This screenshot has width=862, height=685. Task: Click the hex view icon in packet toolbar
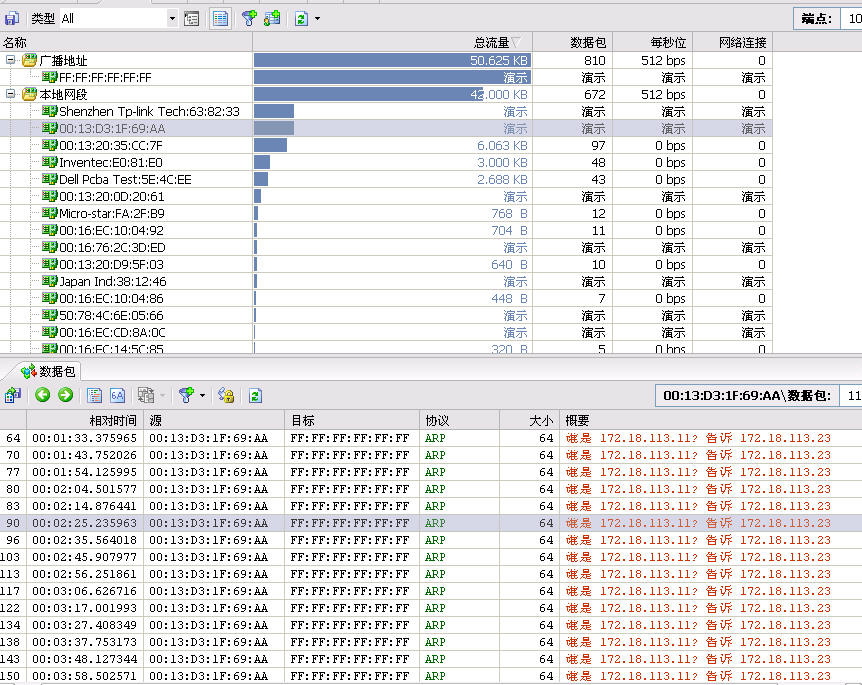pyautogui.click(x=117, y=395)
